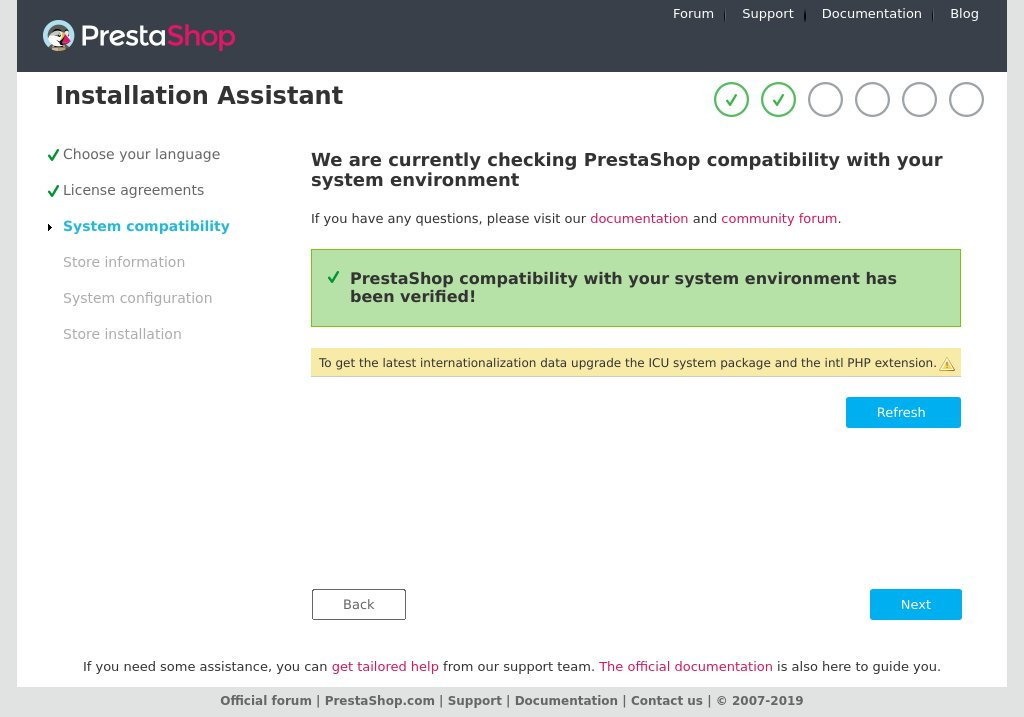Click the PrestaShop puffin logo
The width and height of the screenshot is (1024, 717).
coord(58,35)
